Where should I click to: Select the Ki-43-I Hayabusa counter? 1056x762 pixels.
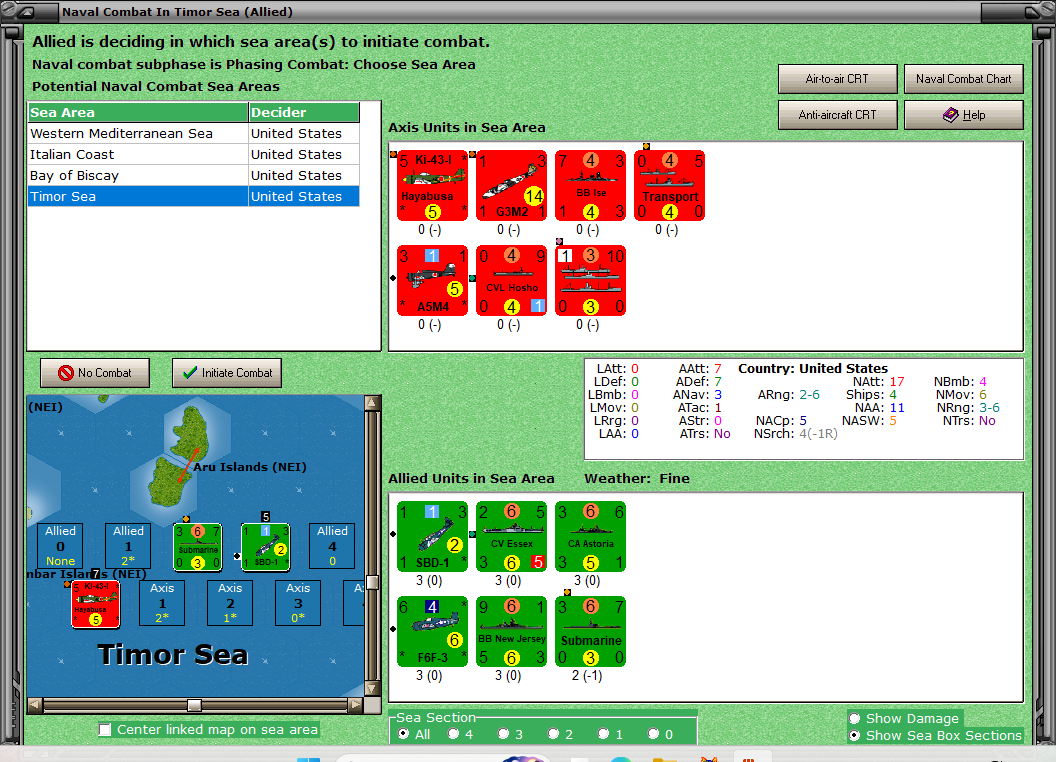click(432, 185)
